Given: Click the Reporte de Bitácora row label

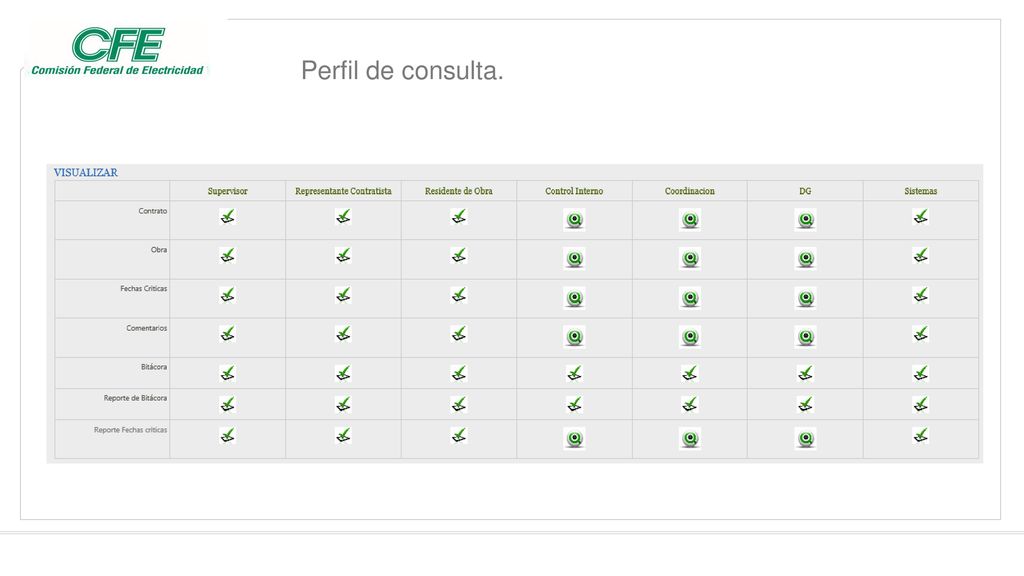Looking at the screenshot, I should 135,398.
